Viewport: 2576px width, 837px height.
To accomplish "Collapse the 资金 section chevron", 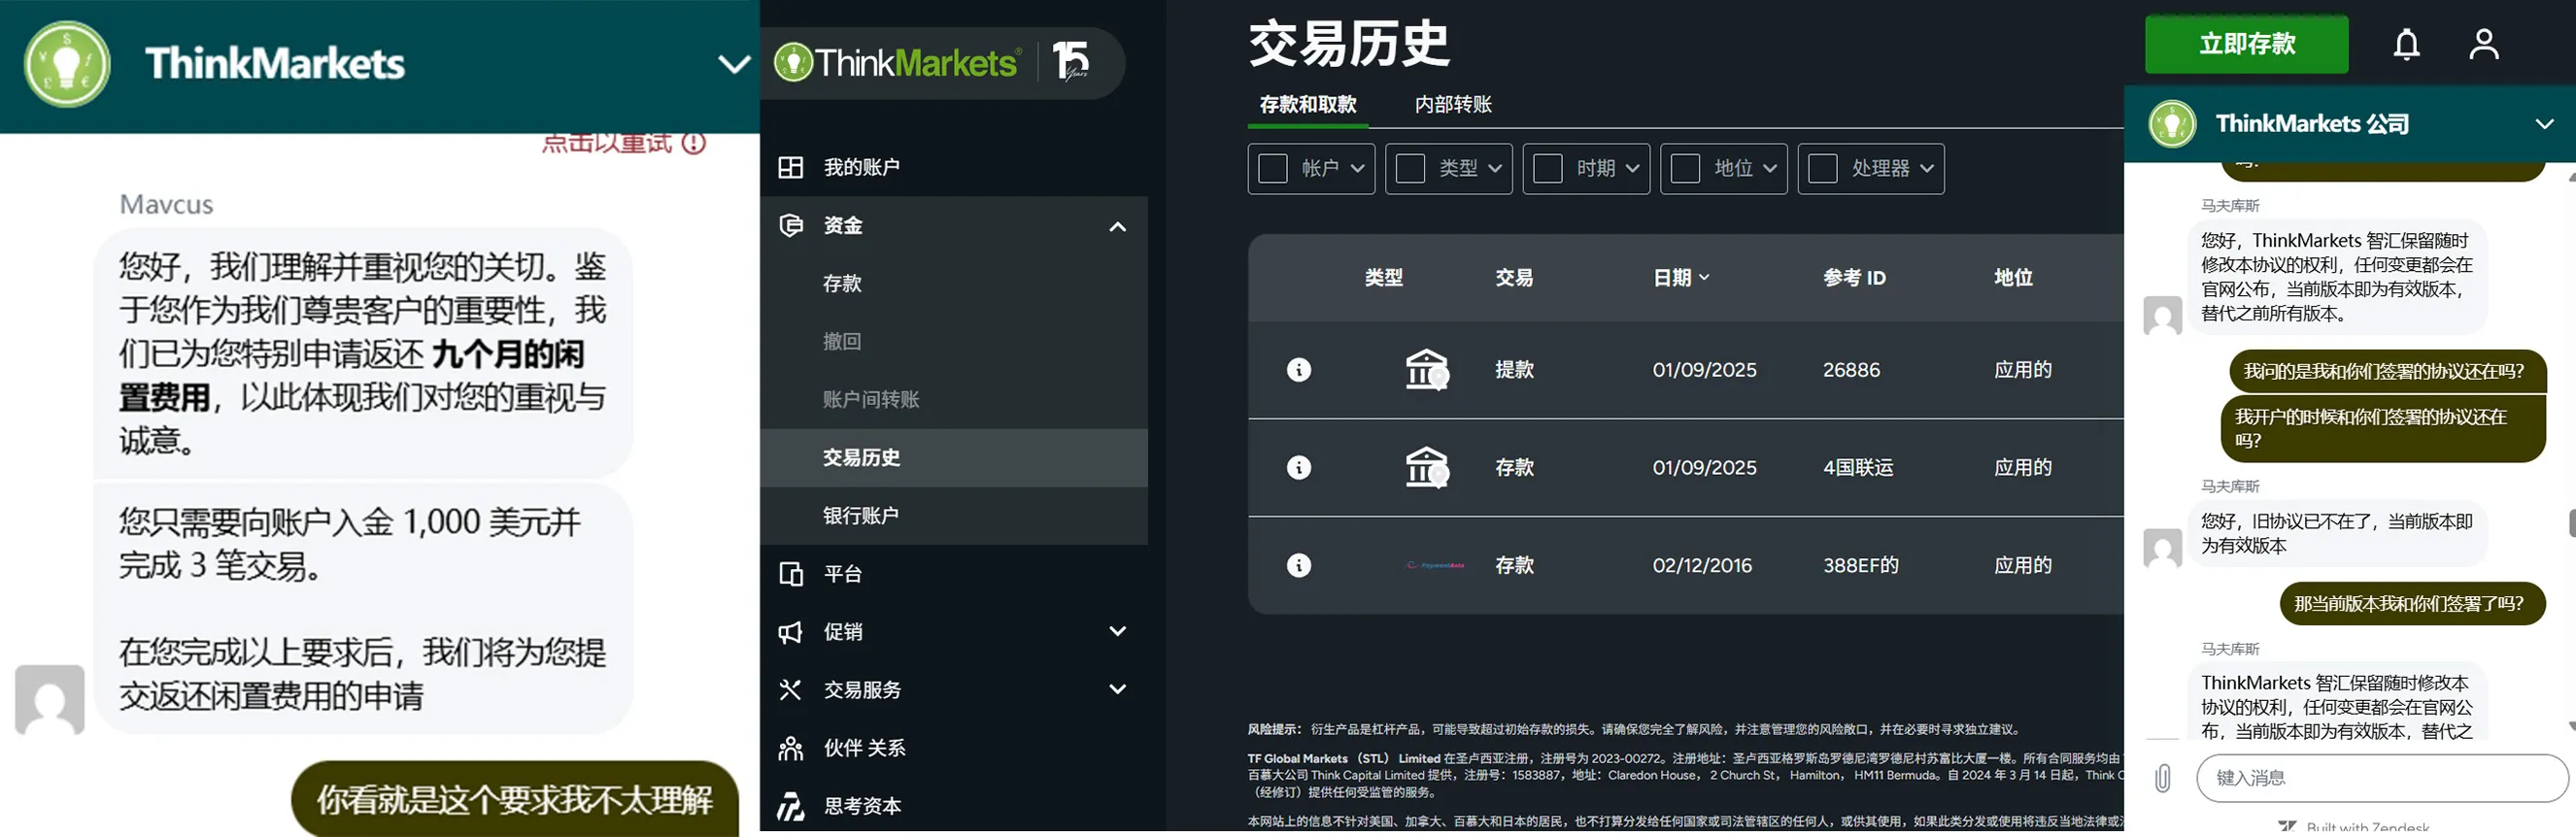I will [x=1118, y=226].
